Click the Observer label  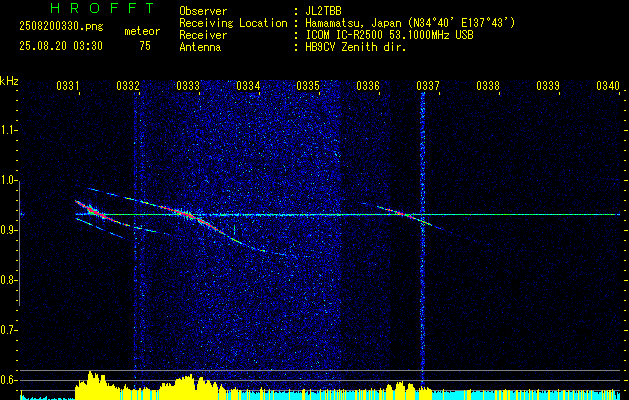pos(203,11)
